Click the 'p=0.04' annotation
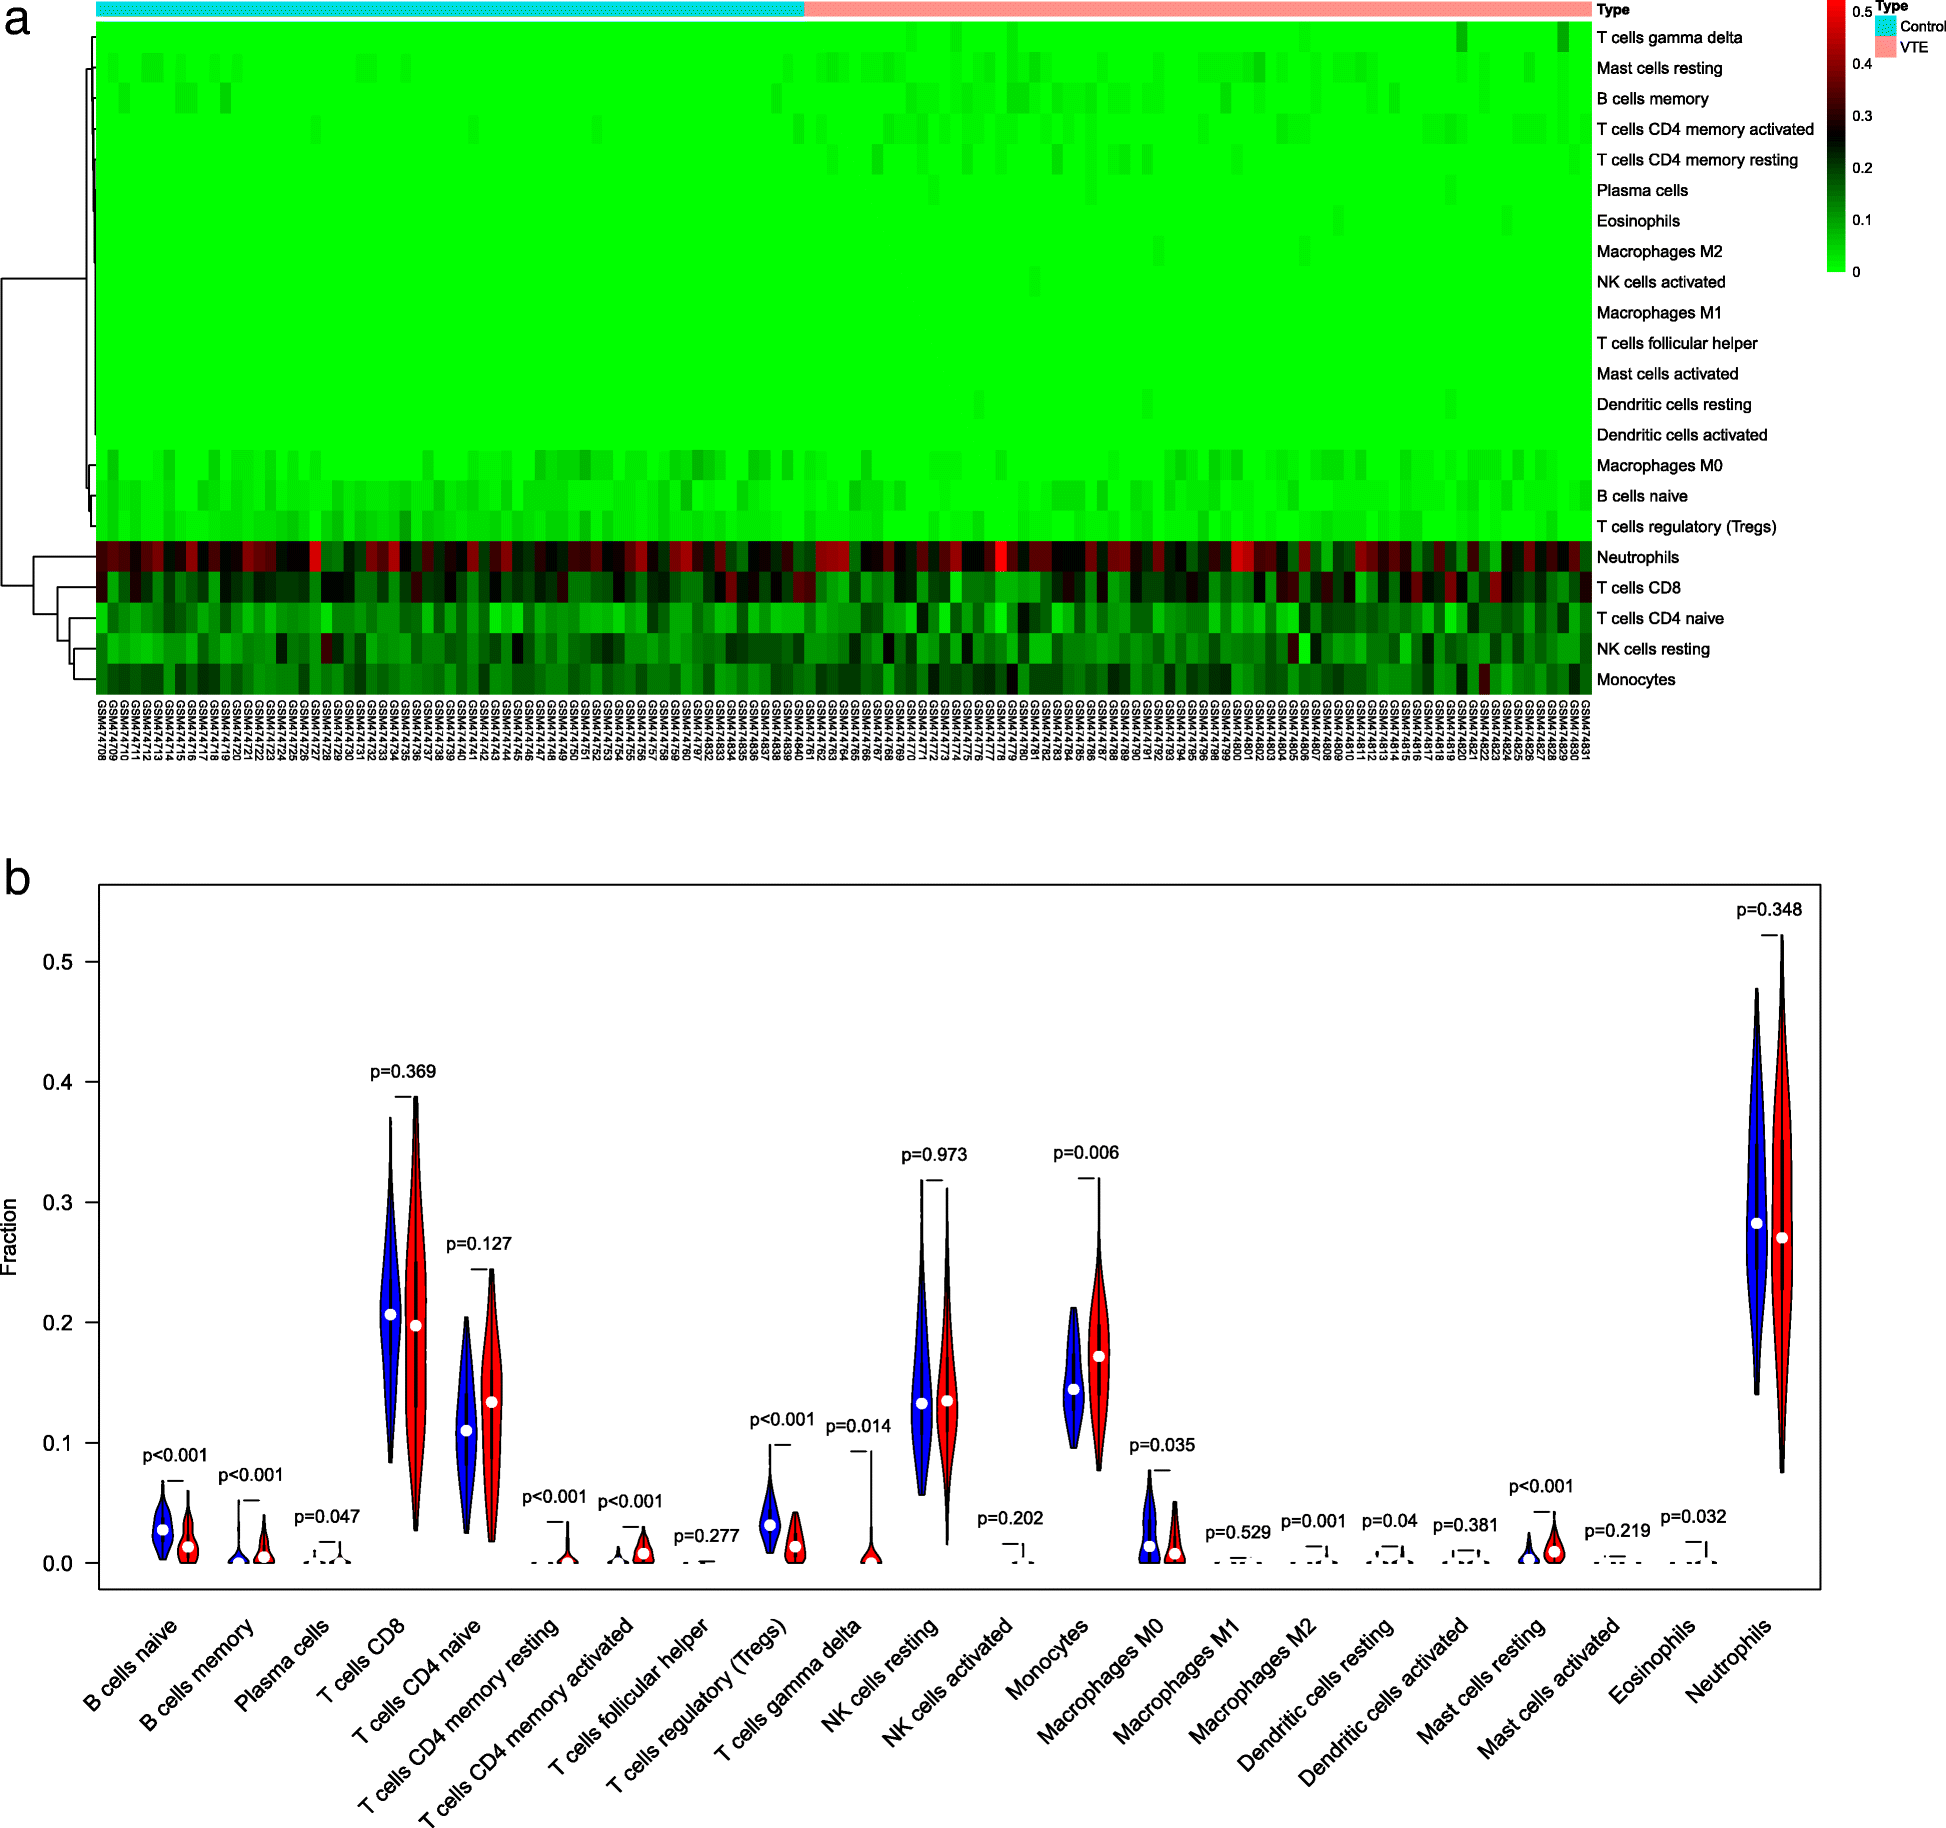 [1389, 1521]
